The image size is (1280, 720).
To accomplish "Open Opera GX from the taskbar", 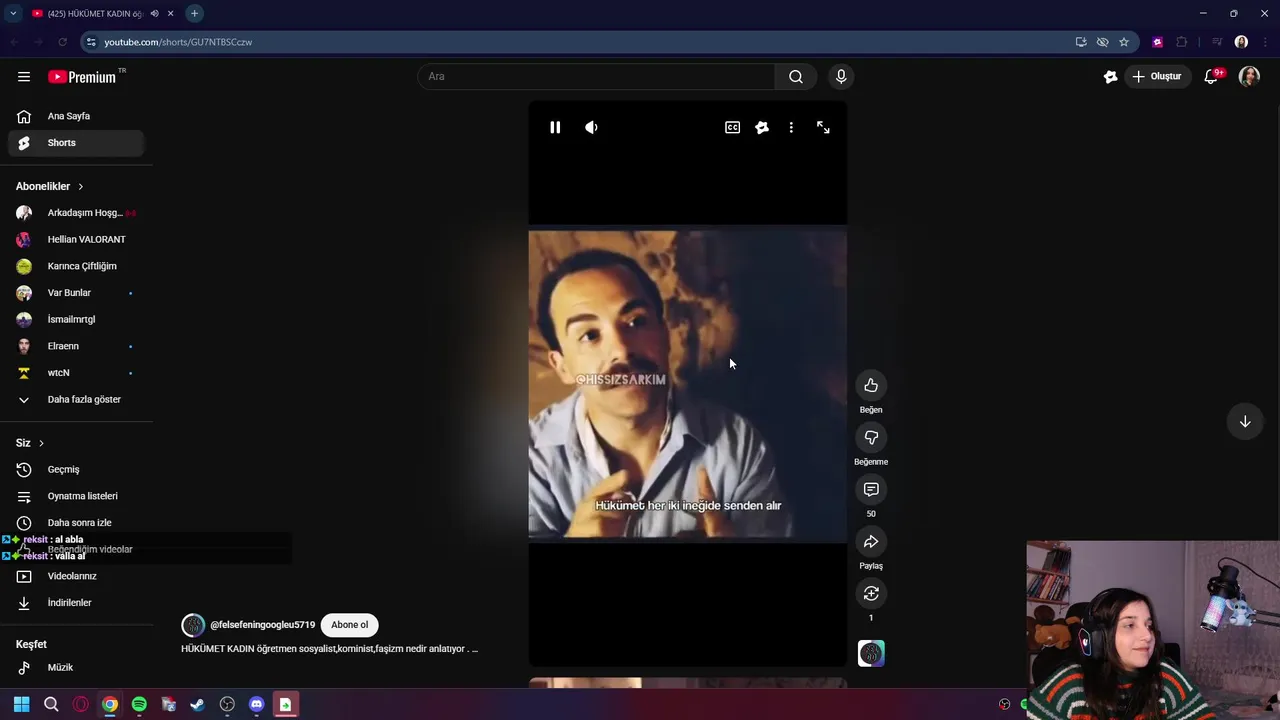I will click(x=80, y=704).
